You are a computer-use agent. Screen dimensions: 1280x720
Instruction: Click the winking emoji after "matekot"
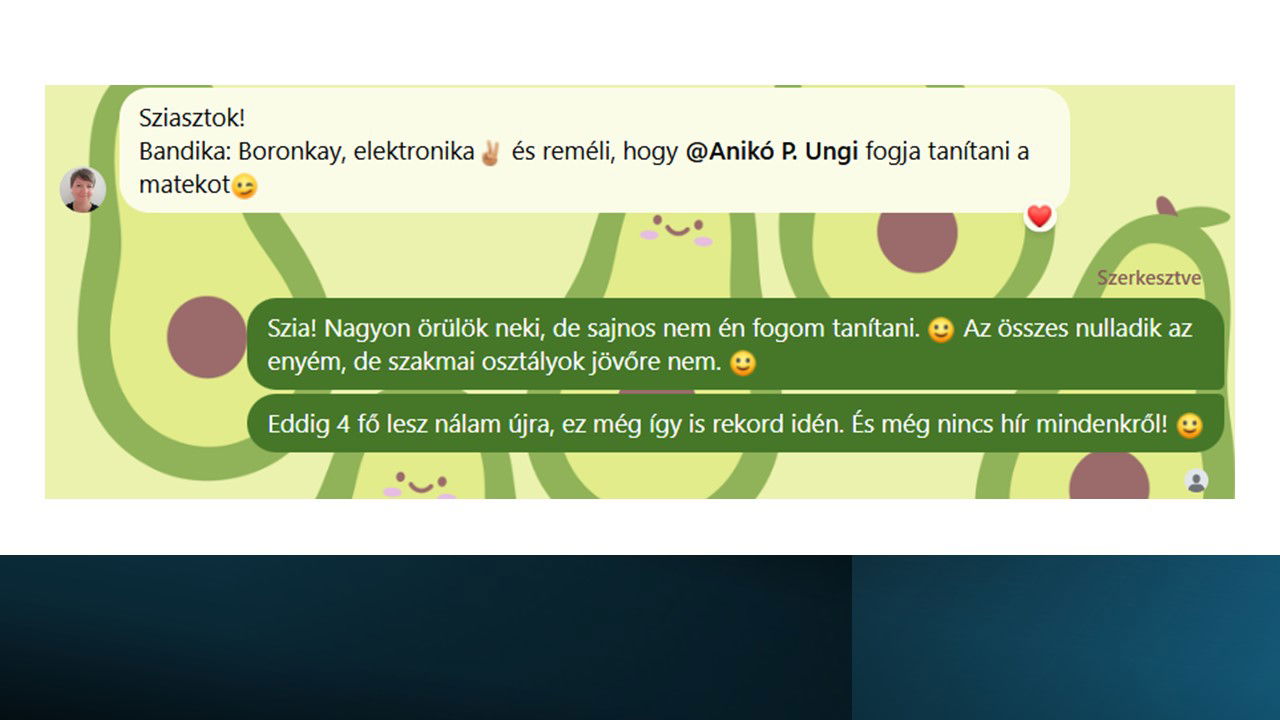244,186
